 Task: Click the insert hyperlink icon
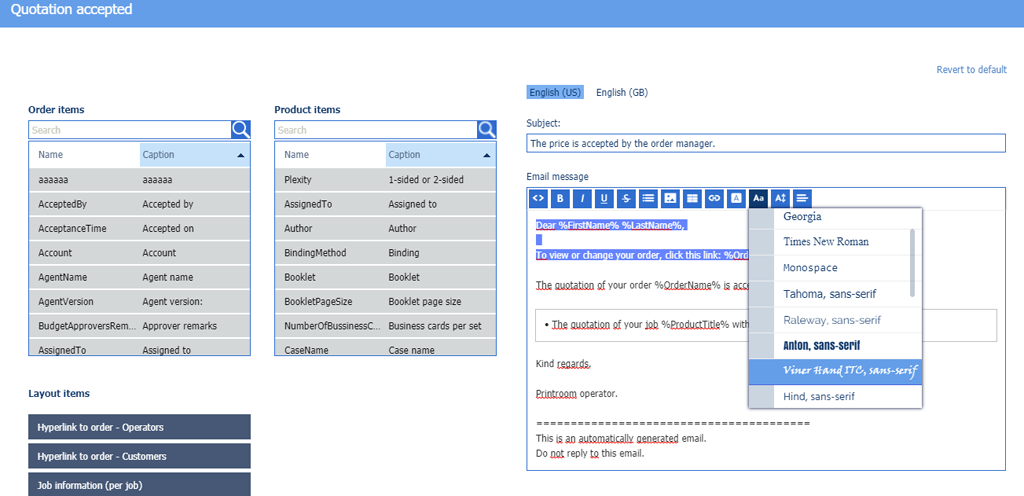714,198
